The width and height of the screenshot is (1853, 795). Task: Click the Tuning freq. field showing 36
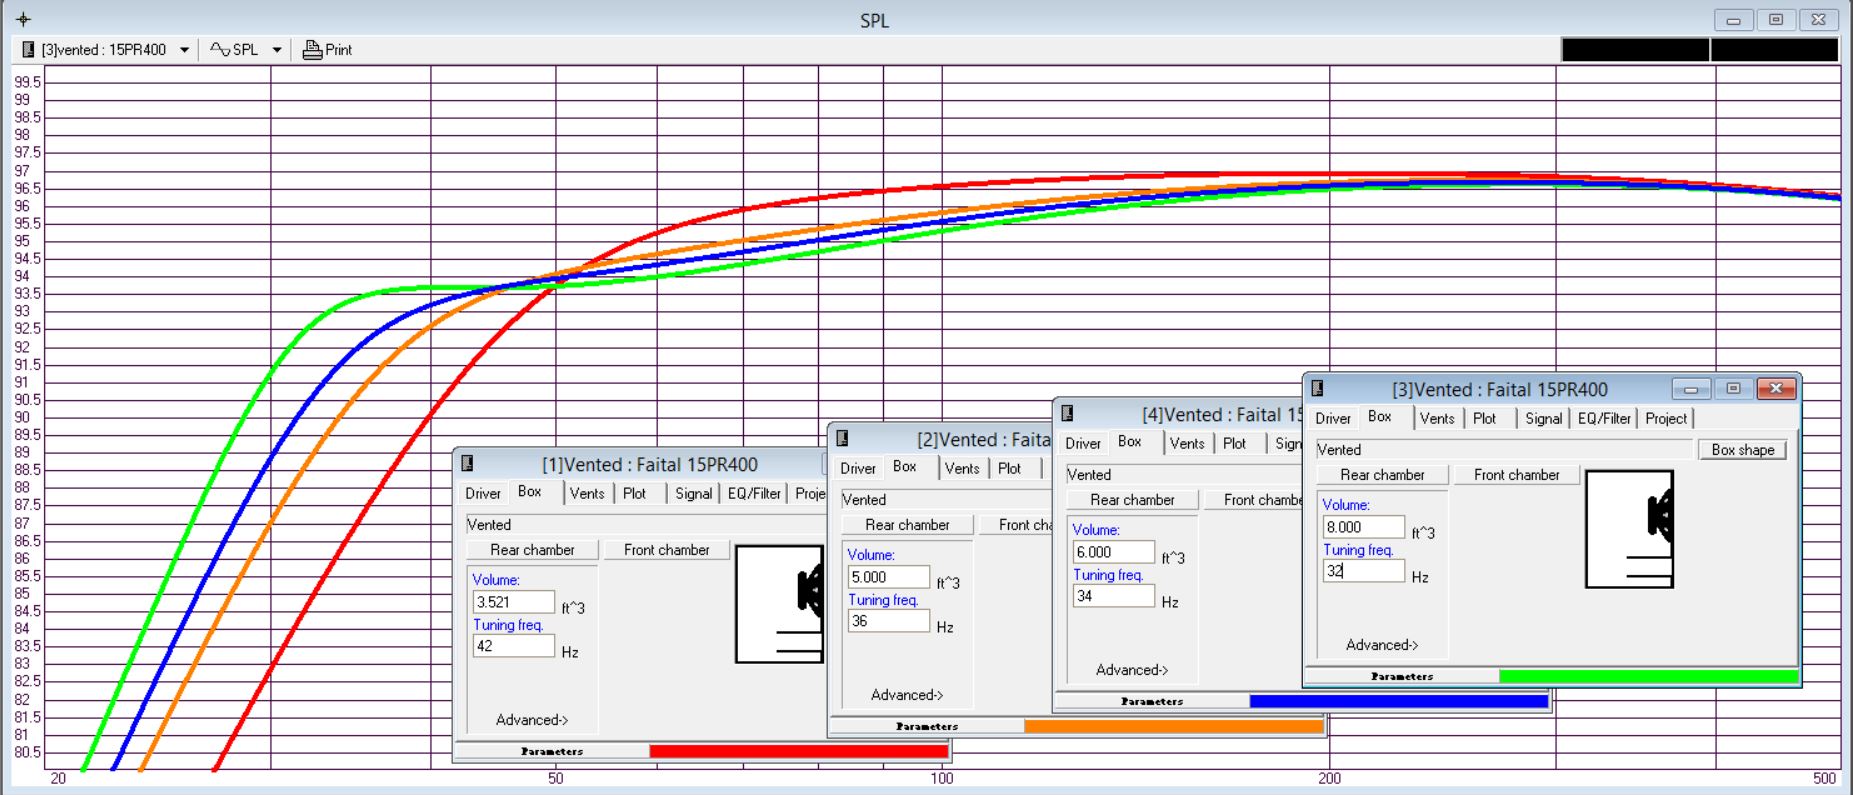point(889,622)
